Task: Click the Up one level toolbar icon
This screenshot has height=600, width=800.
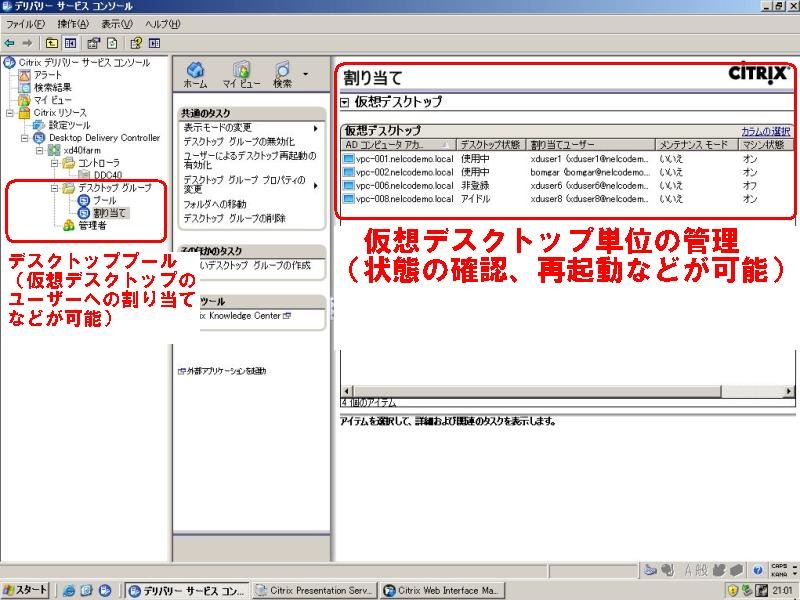Action: coord(52,43)
